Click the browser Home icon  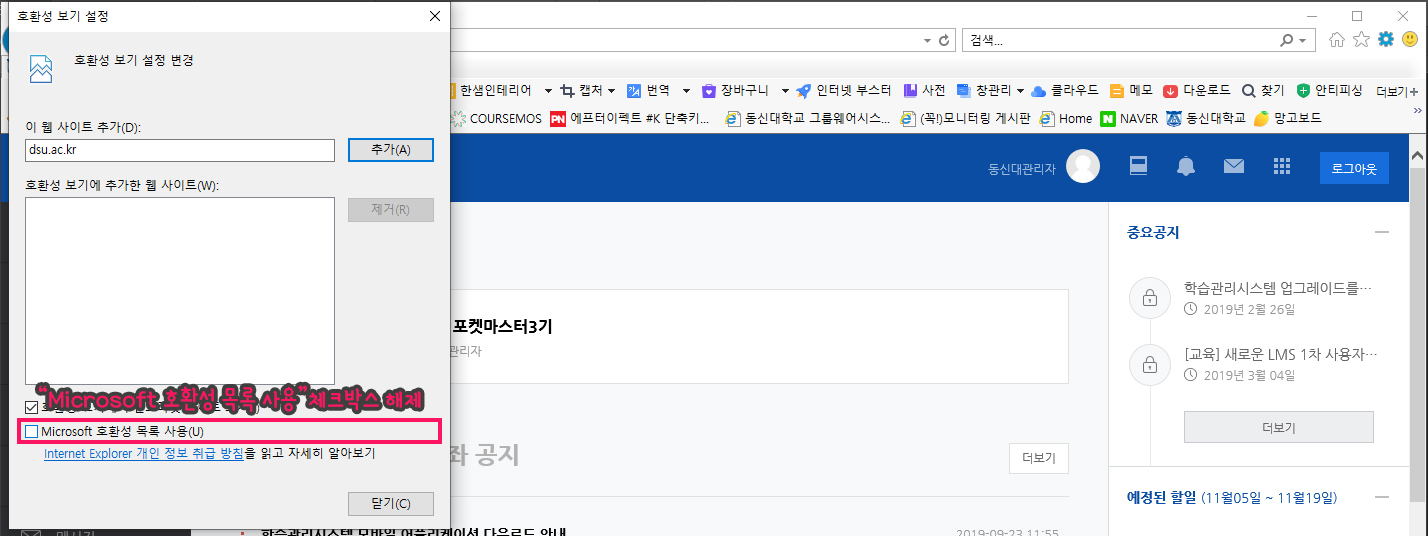tap(1337, 40)
